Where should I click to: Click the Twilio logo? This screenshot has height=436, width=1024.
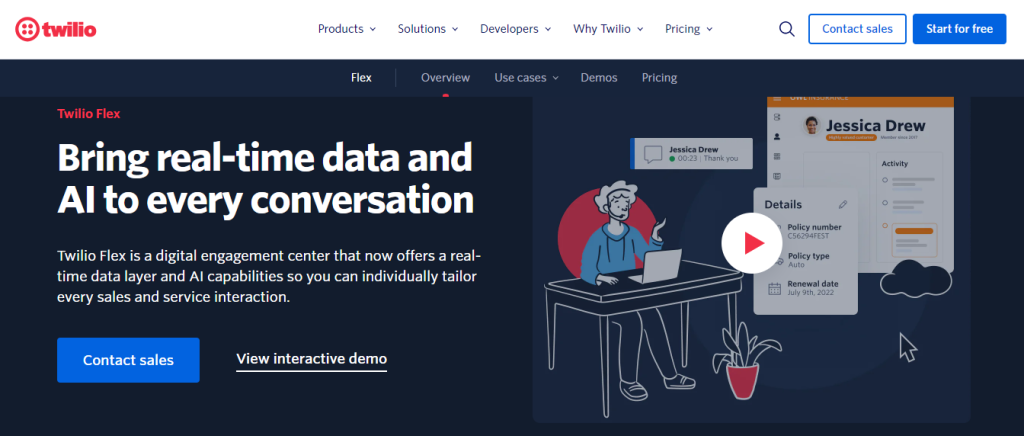[56, 29]
